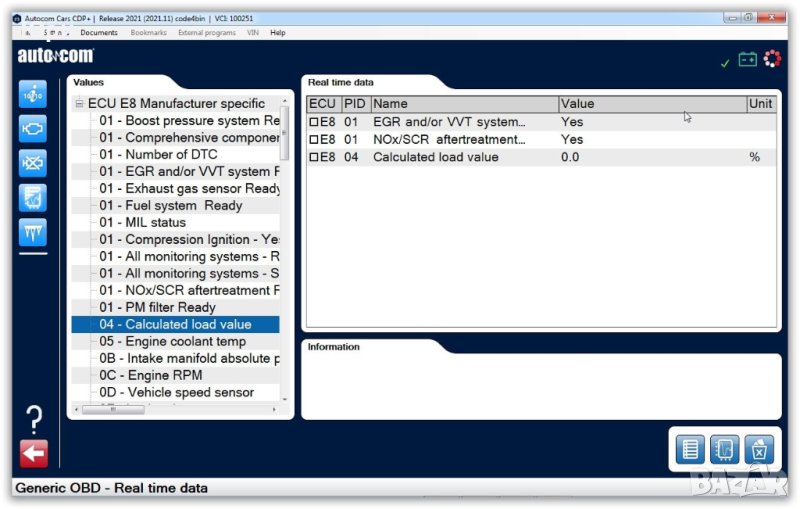Go back using the red arrow button
800x509 pixels.
click(x=33, y=454)
